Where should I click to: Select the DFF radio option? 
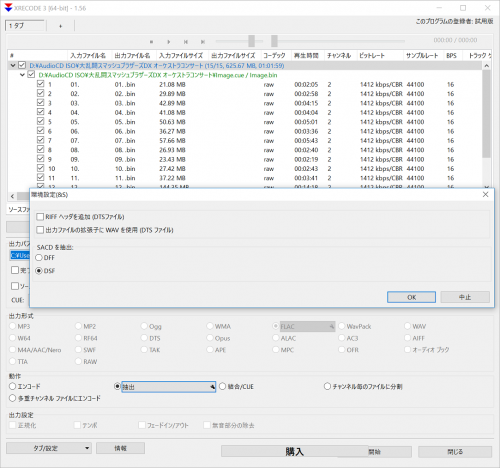click(39, 258)
